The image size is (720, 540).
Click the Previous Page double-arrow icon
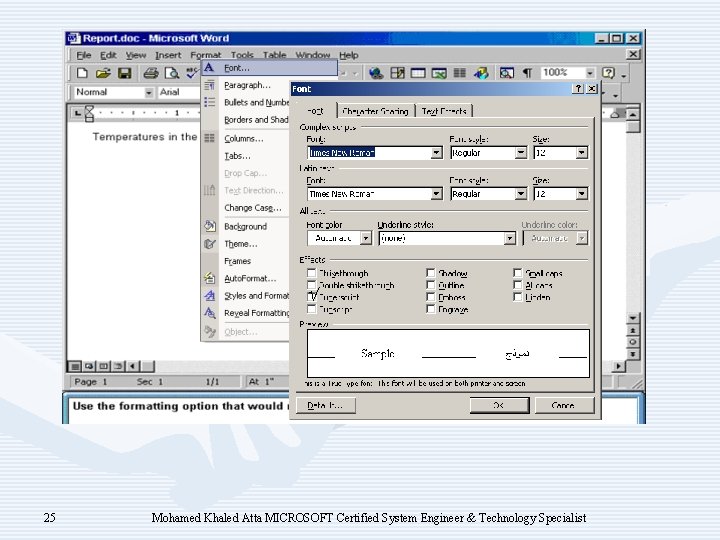[633, 330]
